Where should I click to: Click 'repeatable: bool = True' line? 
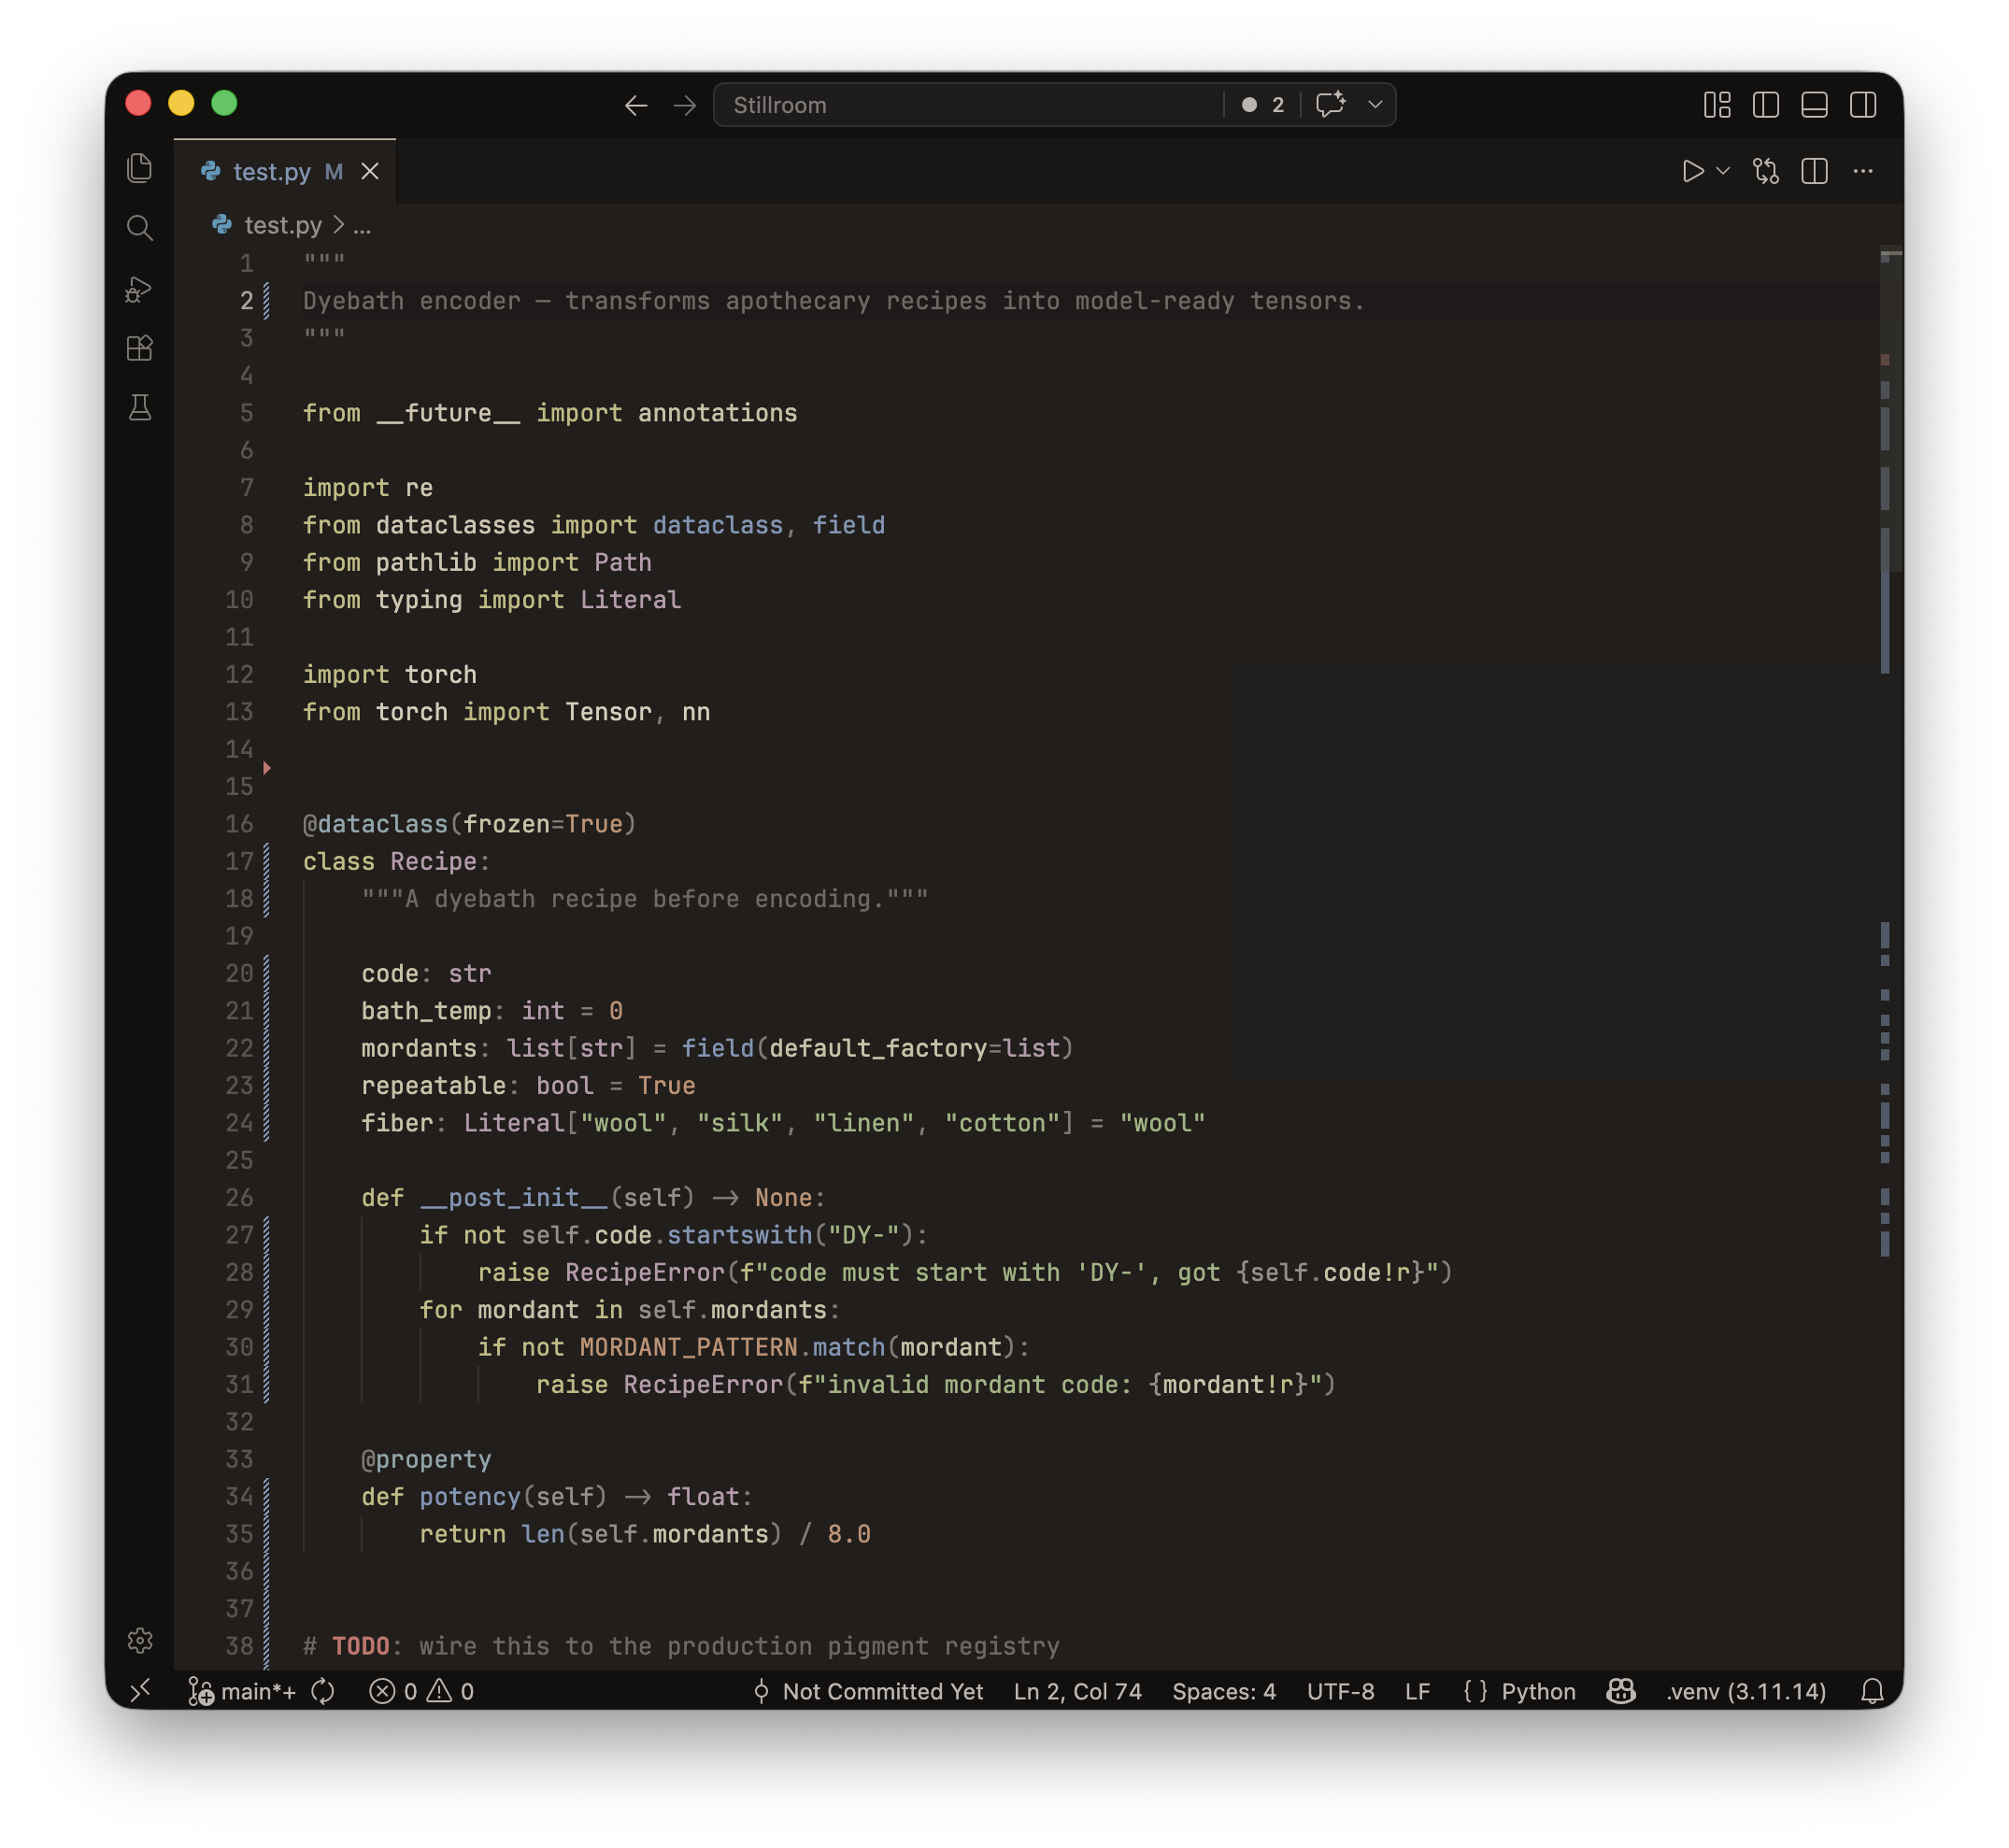[x=528, y=1086]
